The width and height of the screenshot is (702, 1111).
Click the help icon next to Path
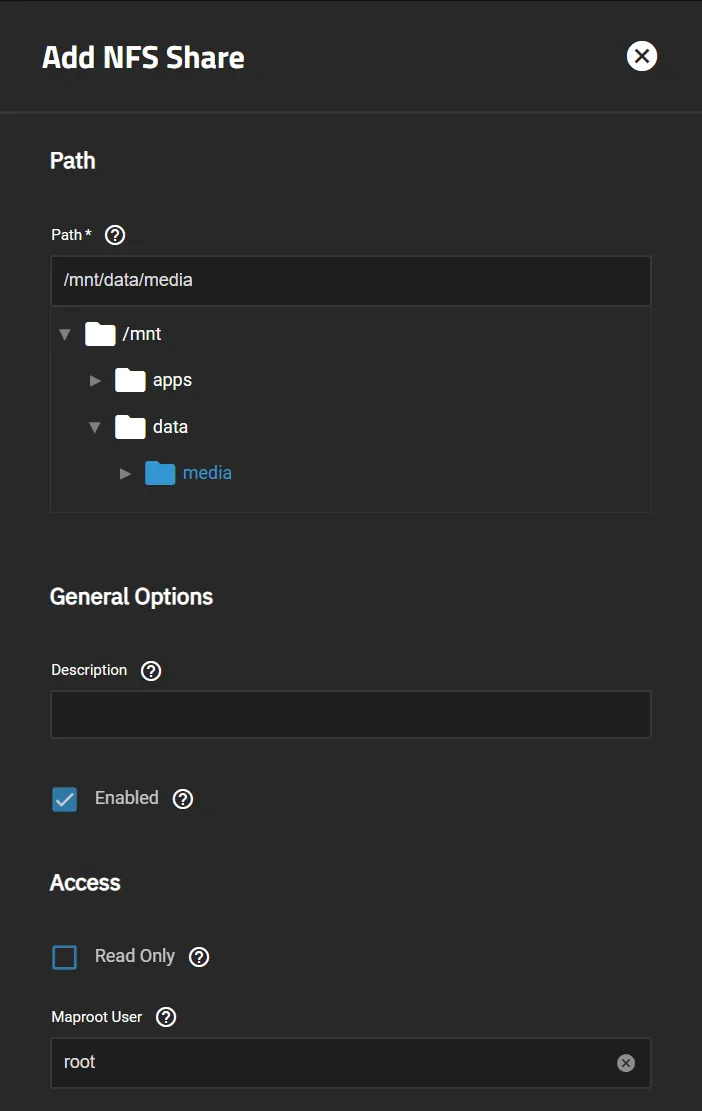(x=115, y=235)
